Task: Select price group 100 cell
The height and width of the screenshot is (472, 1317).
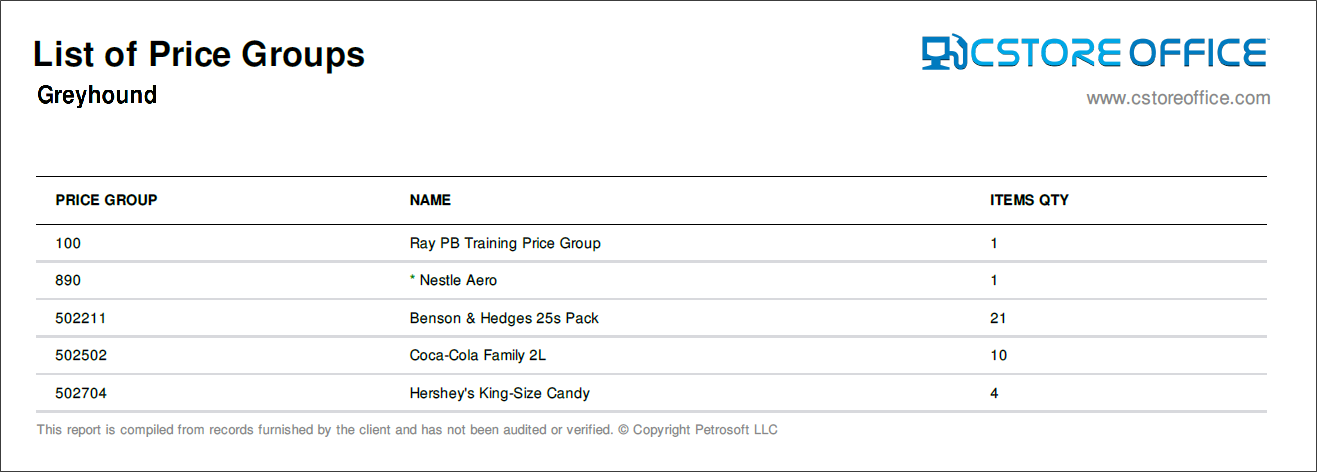Action: [68, 243]
